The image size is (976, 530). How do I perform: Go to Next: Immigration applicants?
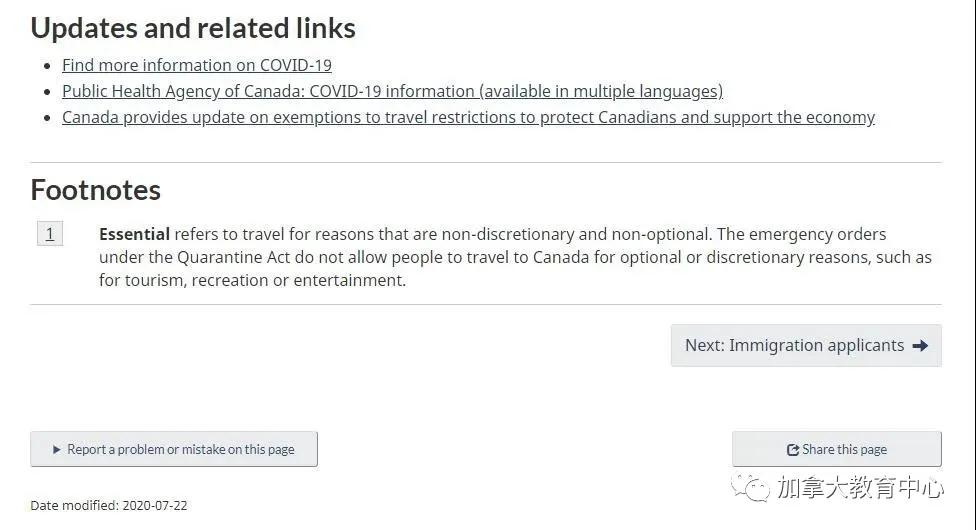[x=806, y=346]
